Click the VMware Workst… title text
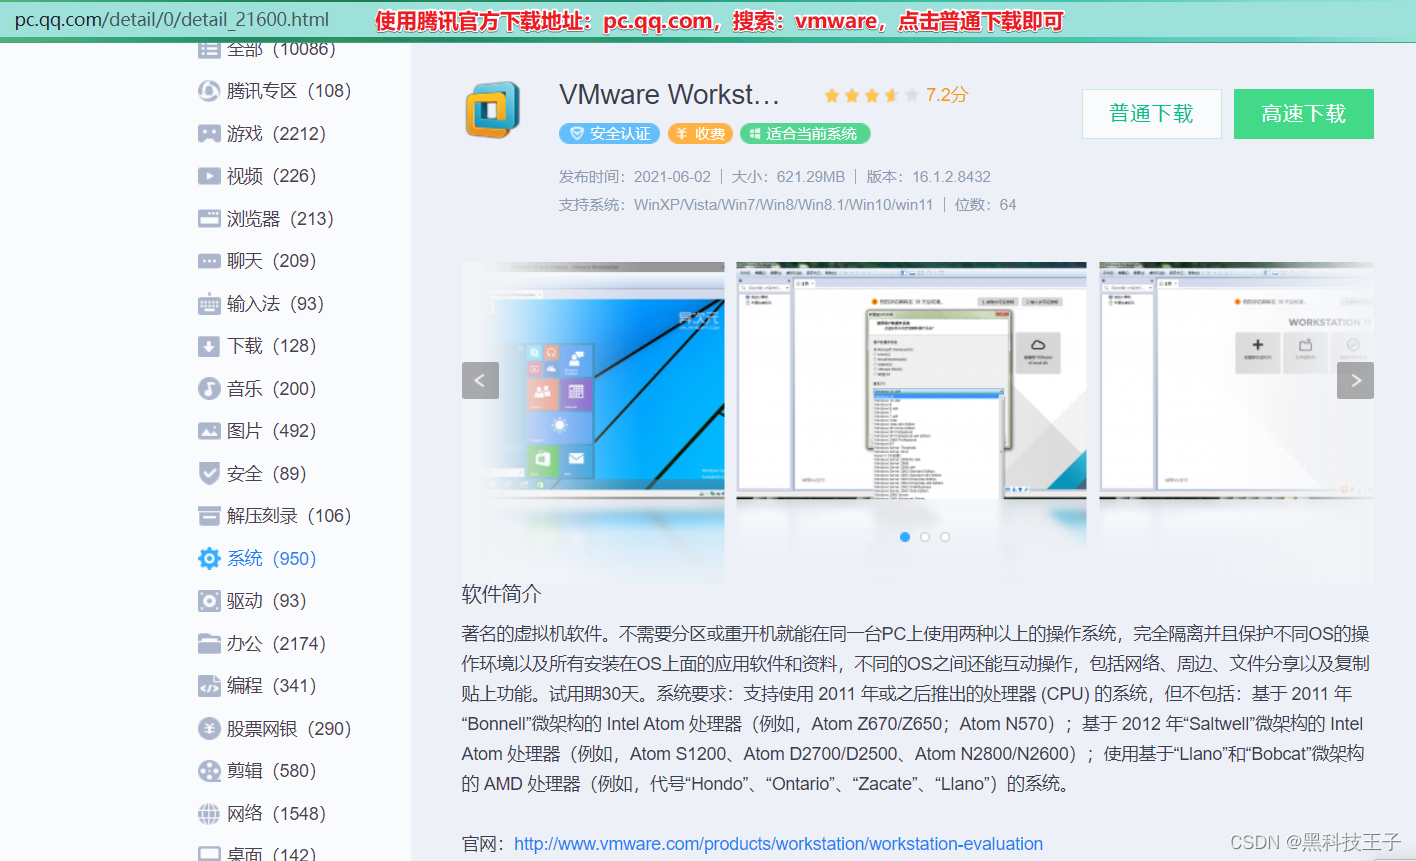Screen dimensions: 1416x861 pyautogui.click(x=669, y=95)
